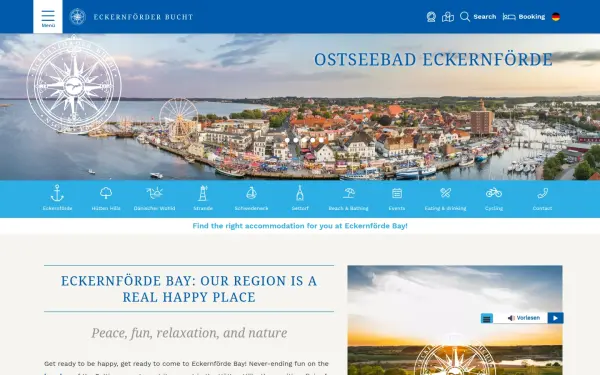The width and height of the screenshot is (600, 375).
Task: Click the bed Booking icon
Action: [x=509, y=17]
